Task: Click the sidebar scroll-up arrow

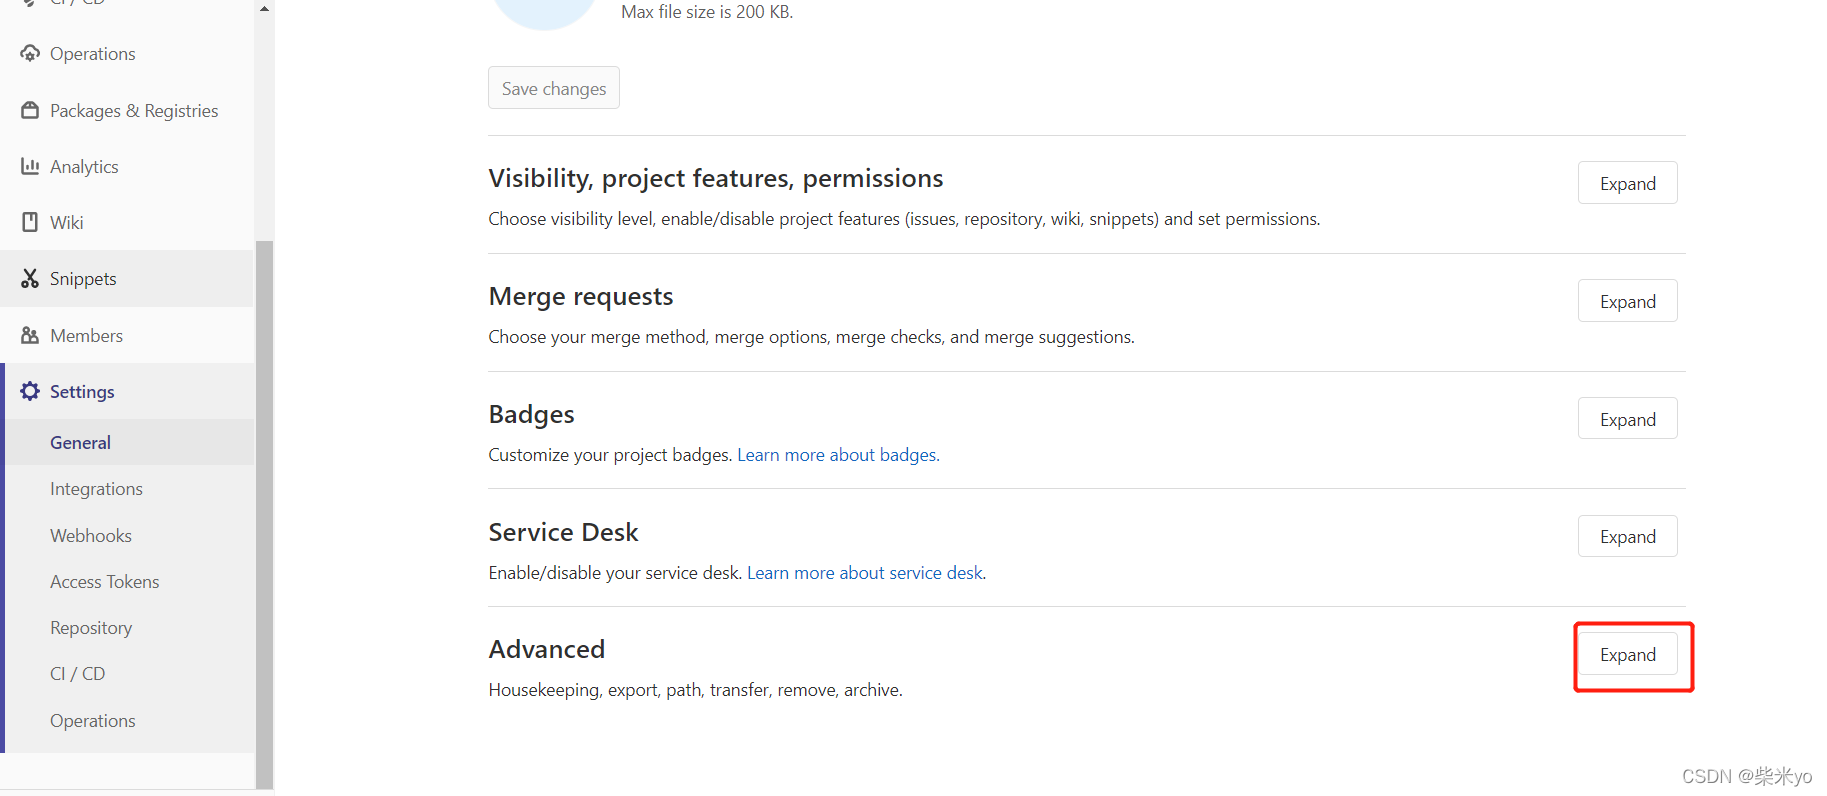Action: pos(264,9)
